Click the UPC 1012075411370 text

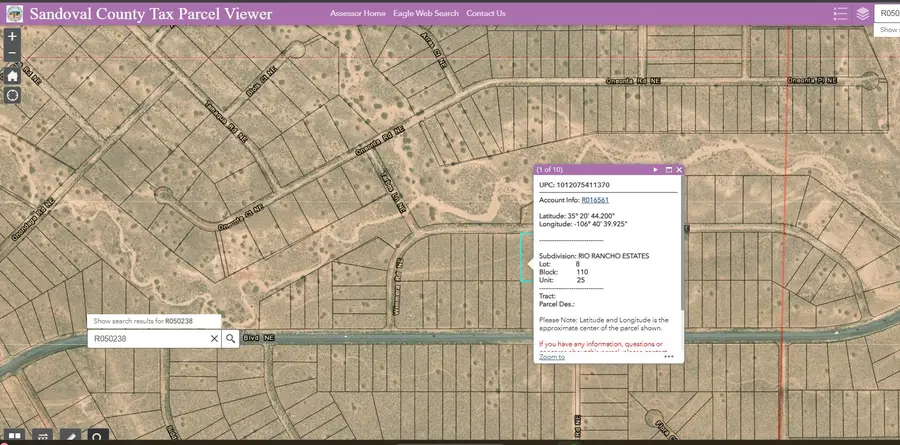coord(575,185)
